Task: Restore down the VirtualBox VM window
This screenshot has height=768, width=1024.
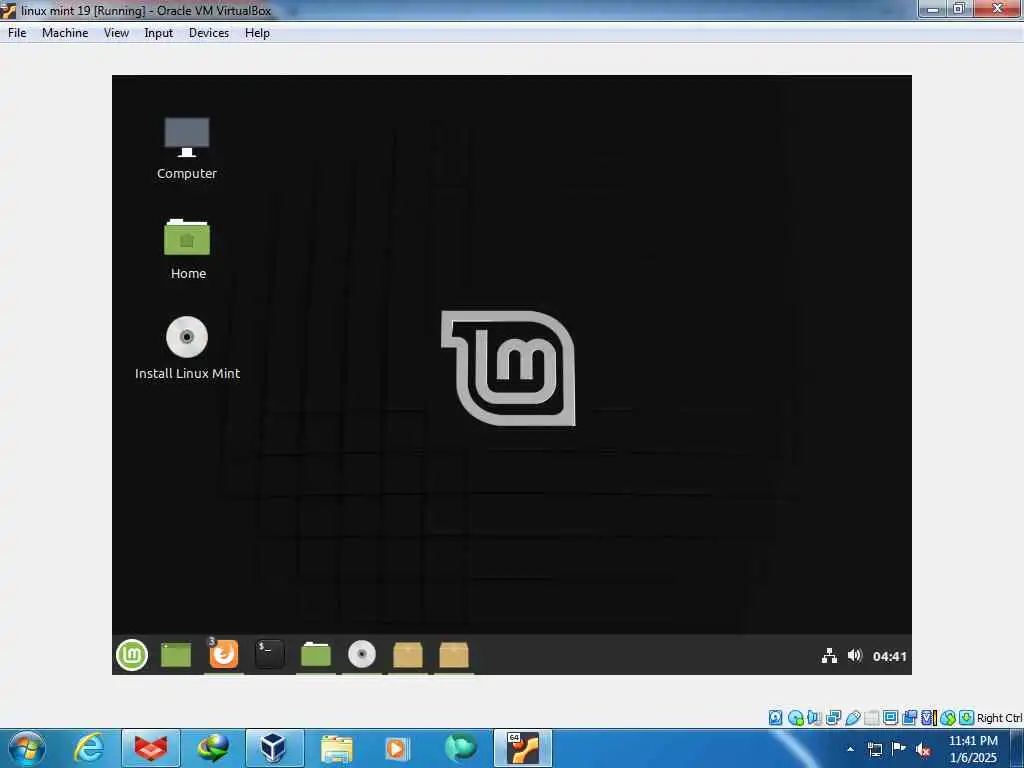Action: pos(959,8)
